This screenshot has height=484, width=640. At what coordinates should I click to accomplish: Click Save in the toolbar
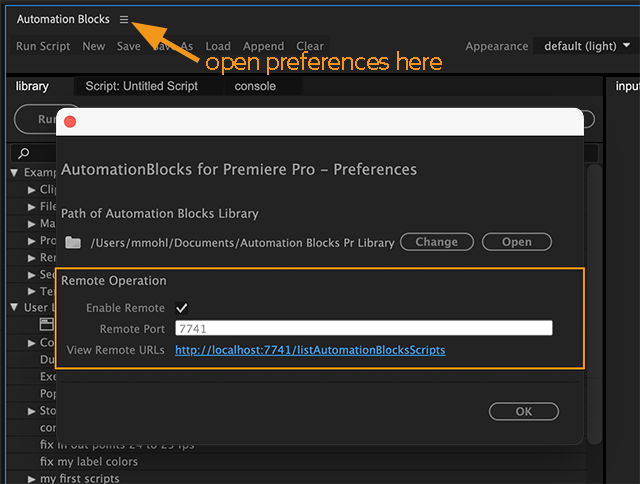[x=129, y=46]
